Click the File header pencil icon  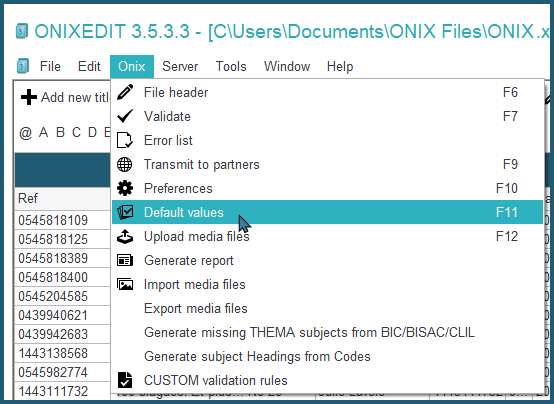125,92
